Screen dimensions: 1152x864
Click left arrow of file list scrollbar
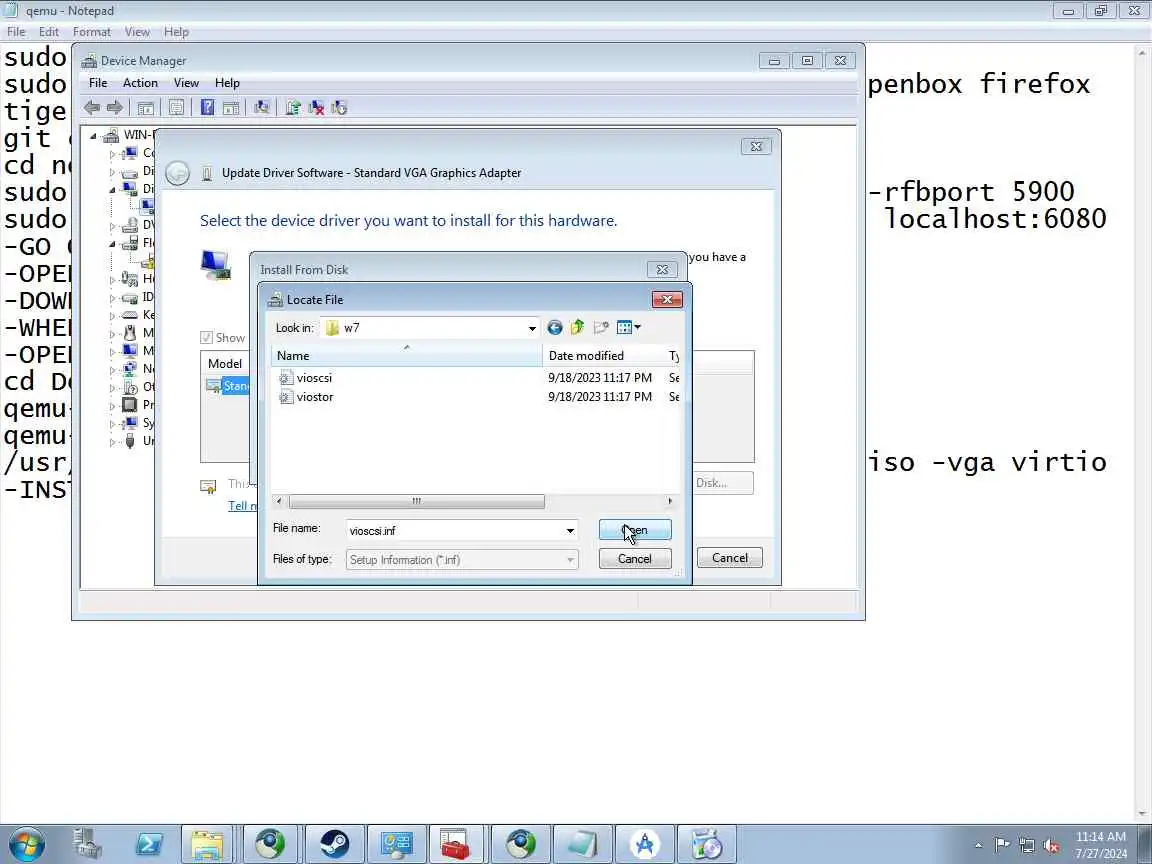[278, 501]
